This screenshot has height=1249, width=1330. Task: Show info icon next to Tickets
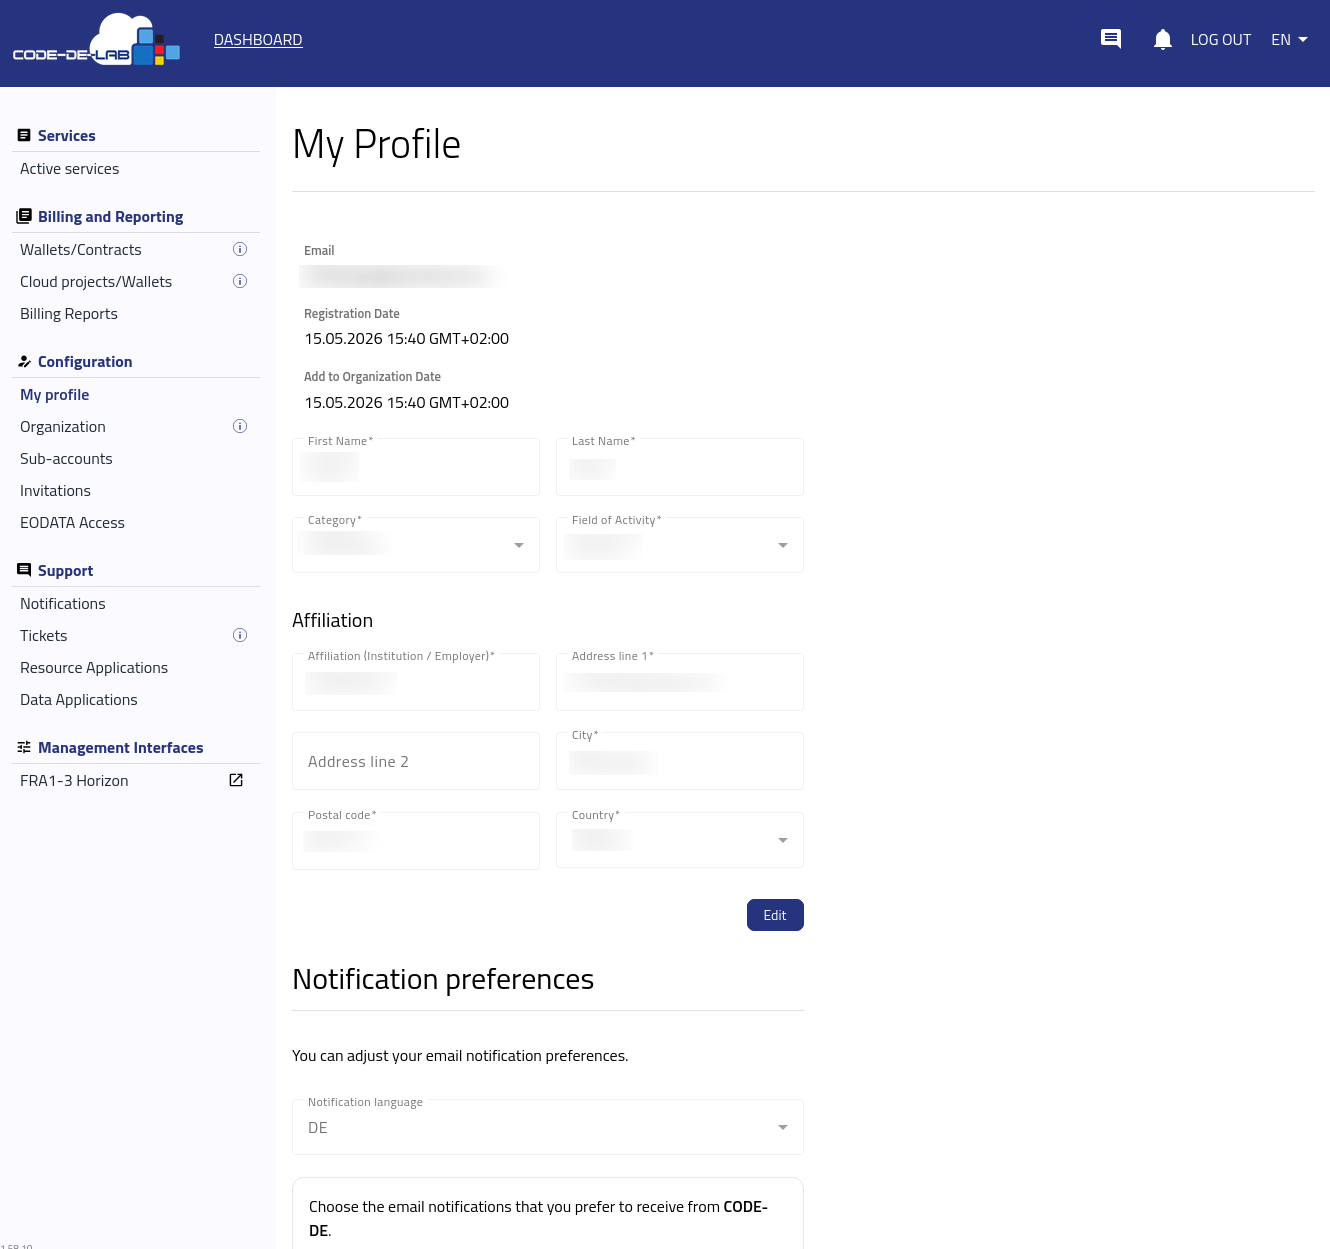(x=240, y=635)
